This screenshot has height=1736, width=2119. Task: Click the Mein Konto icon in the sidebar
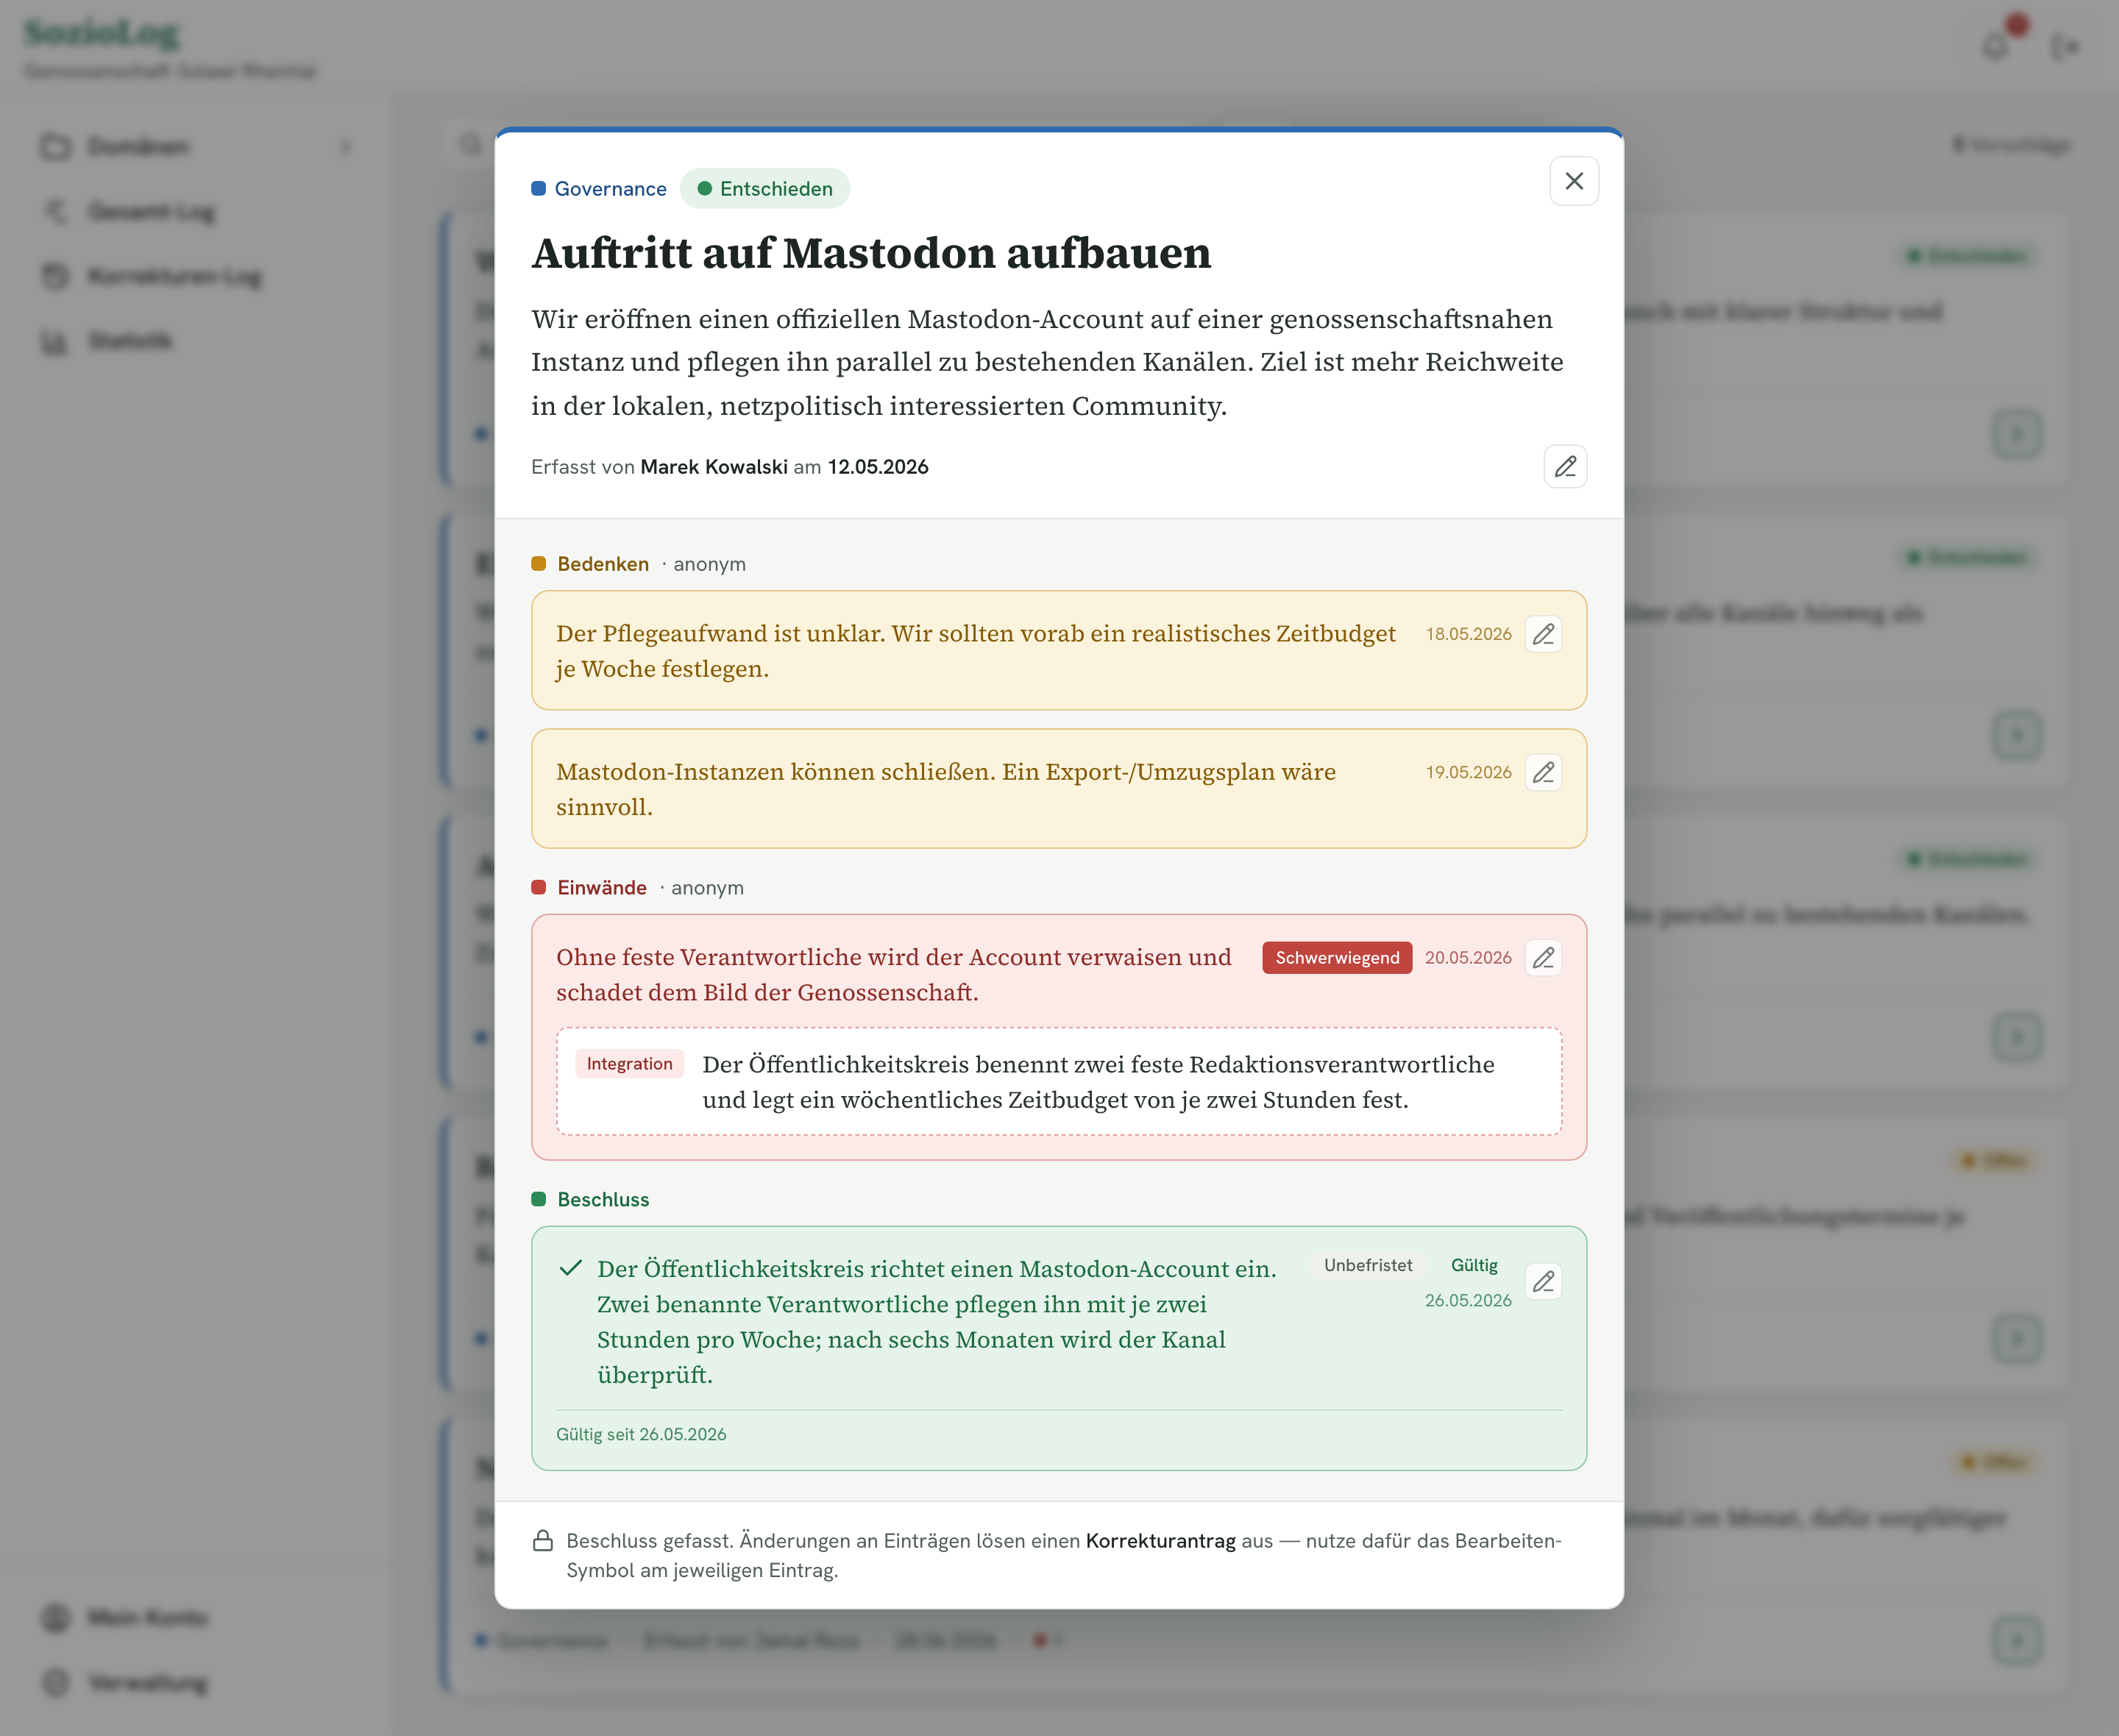coord(56,1617)
